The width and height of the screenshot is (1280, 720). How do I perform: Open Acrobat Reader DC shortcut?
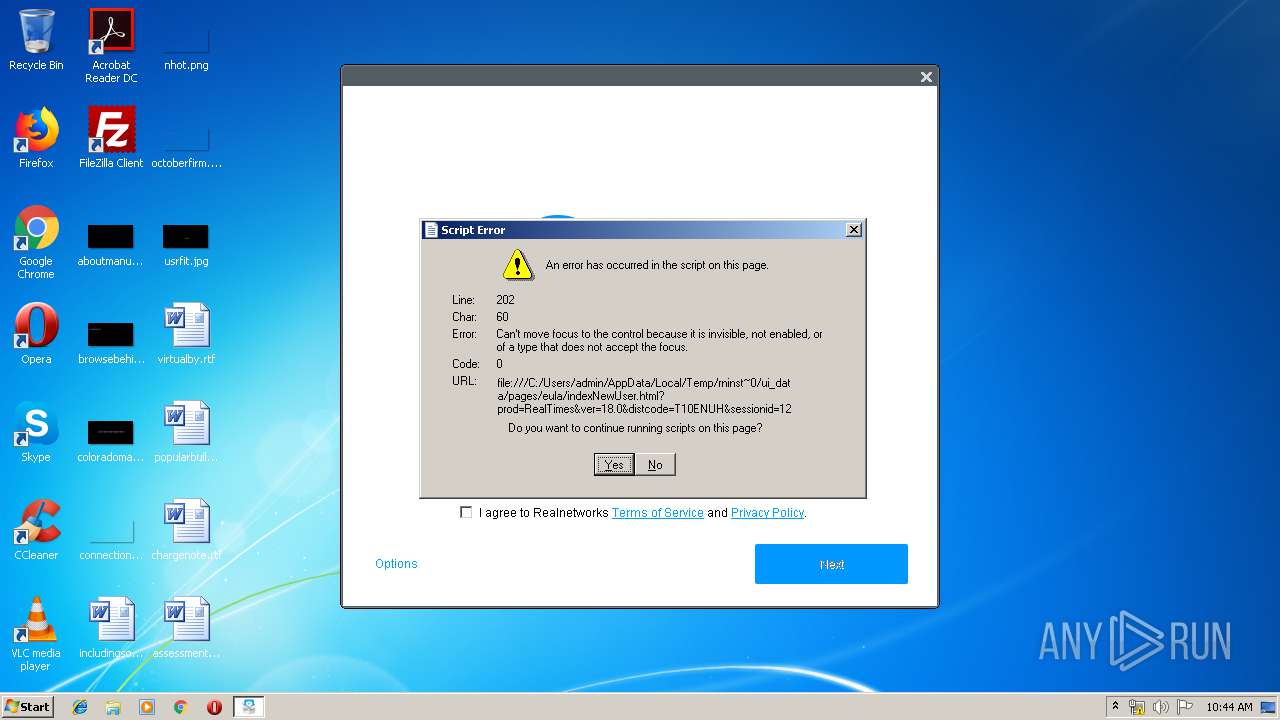click(111, 45)
